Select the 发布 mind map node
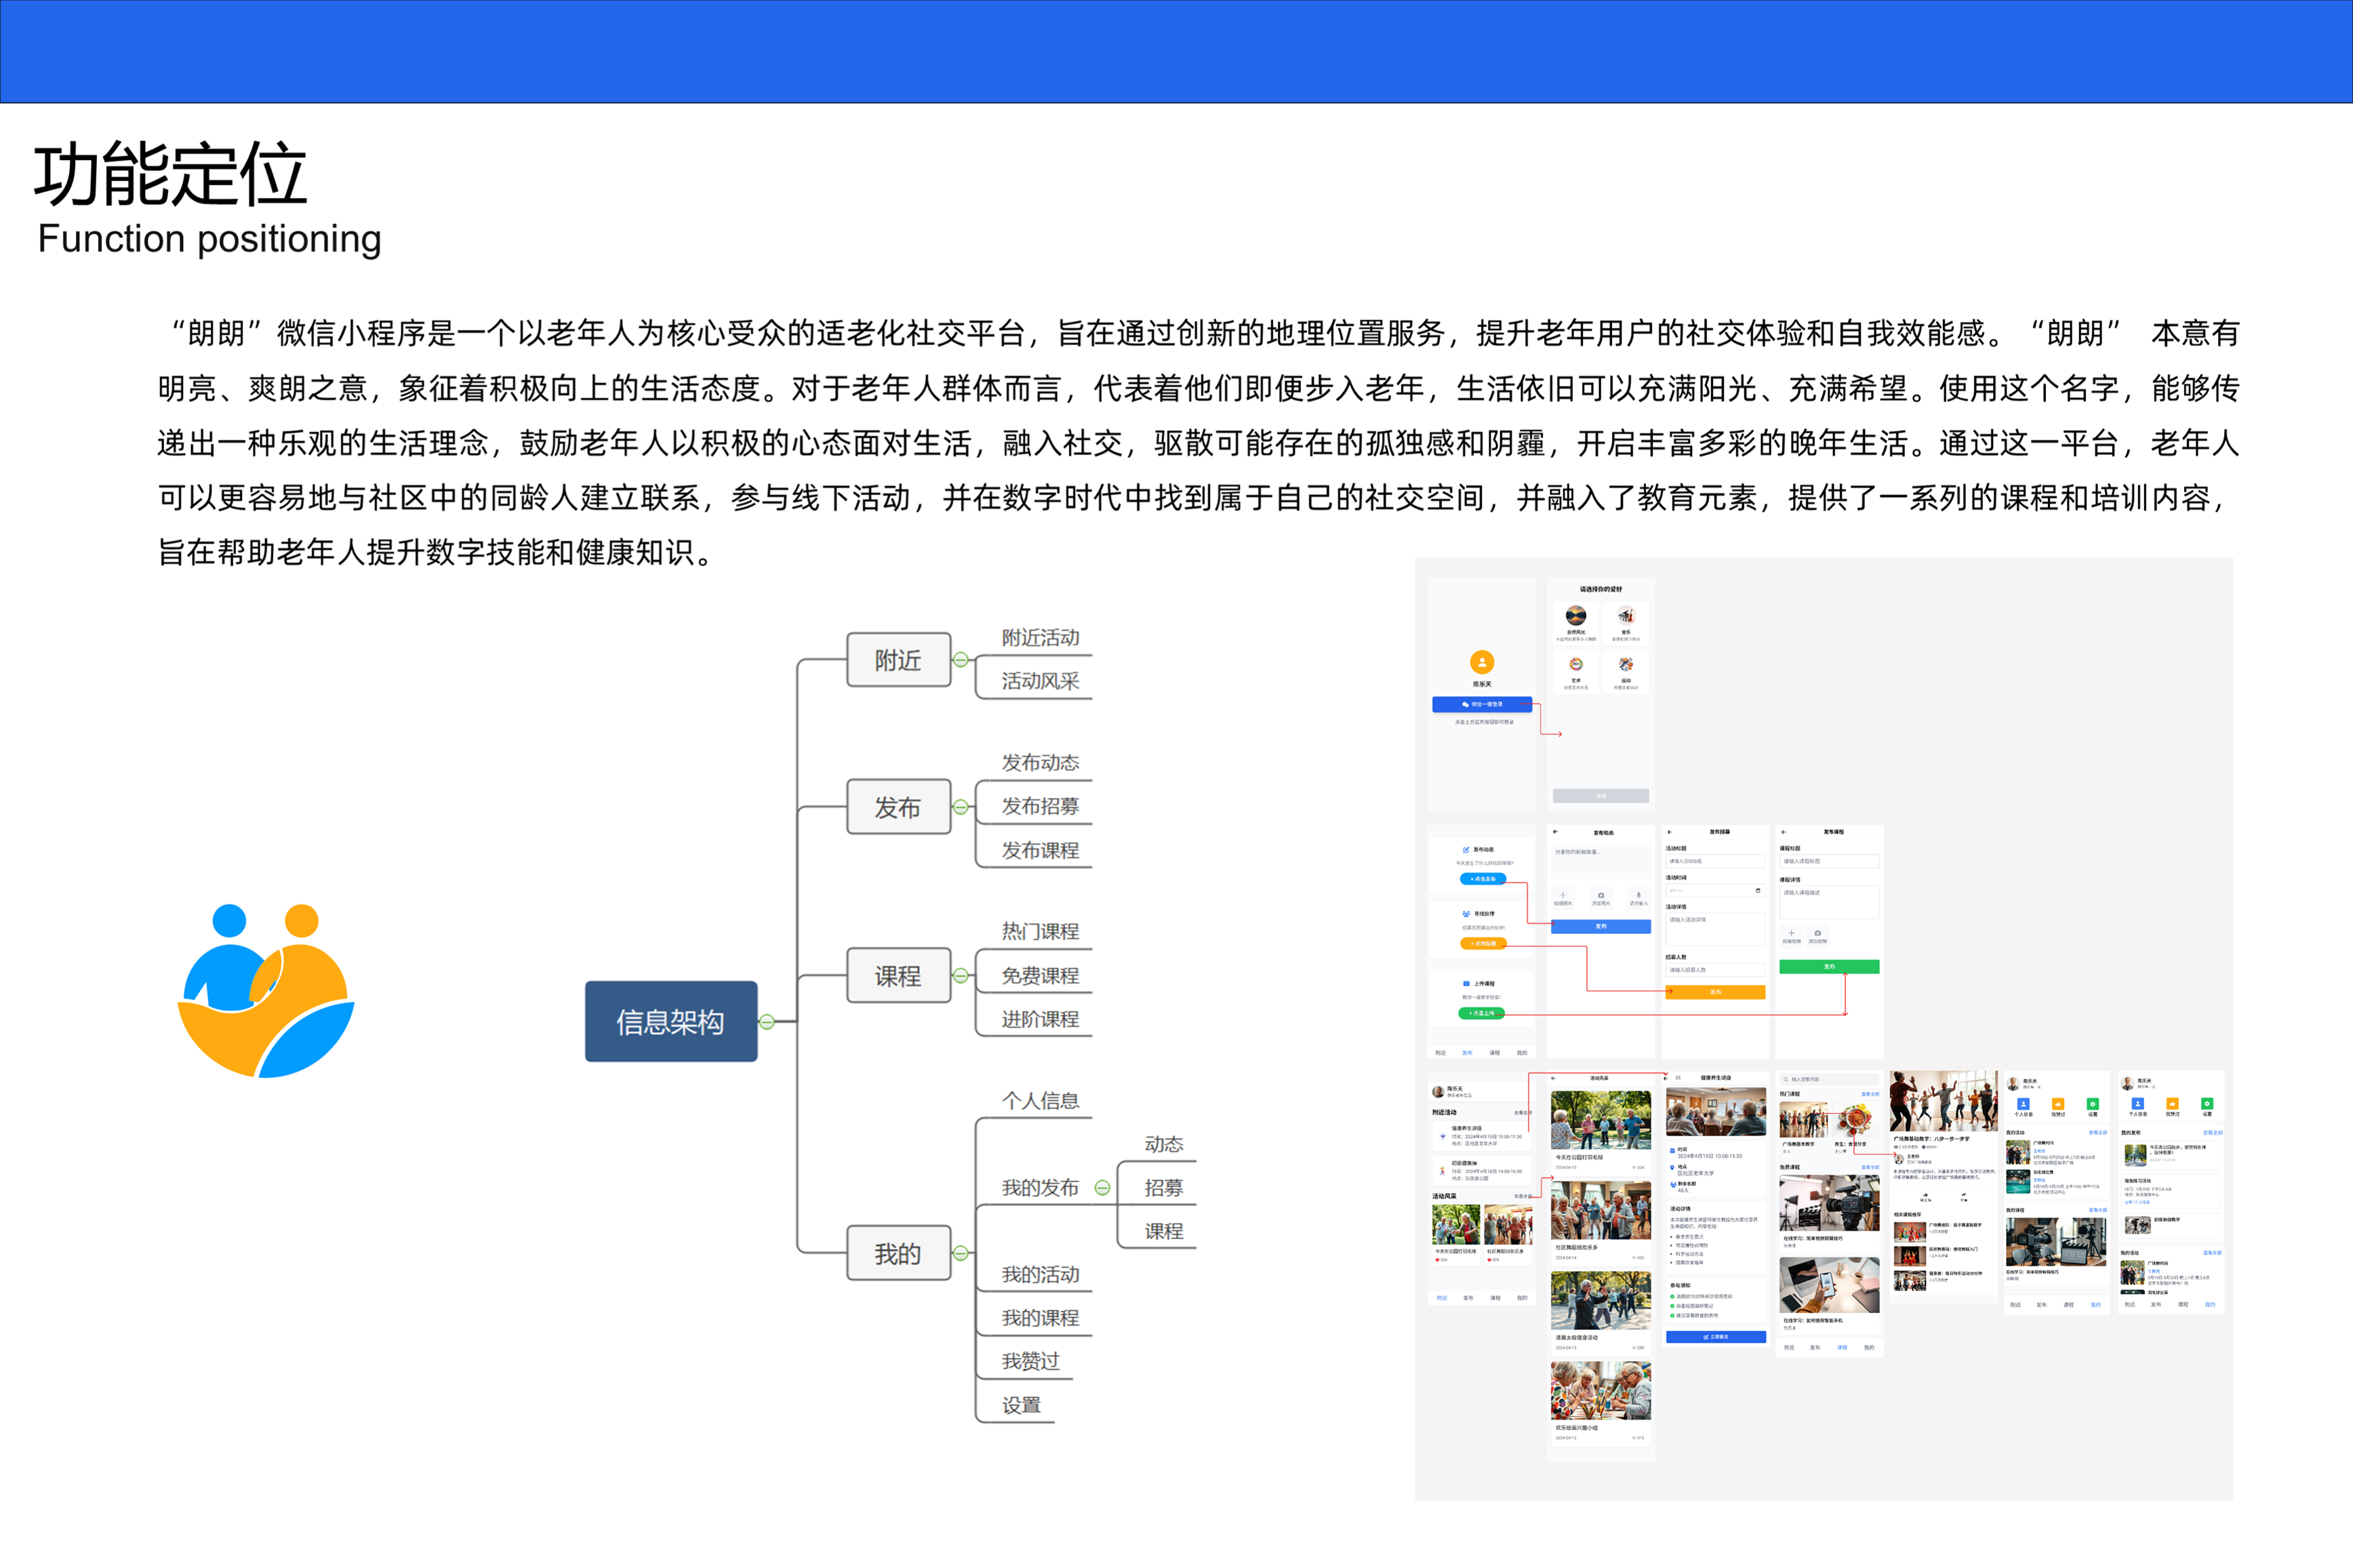 (x=897, y=807)
